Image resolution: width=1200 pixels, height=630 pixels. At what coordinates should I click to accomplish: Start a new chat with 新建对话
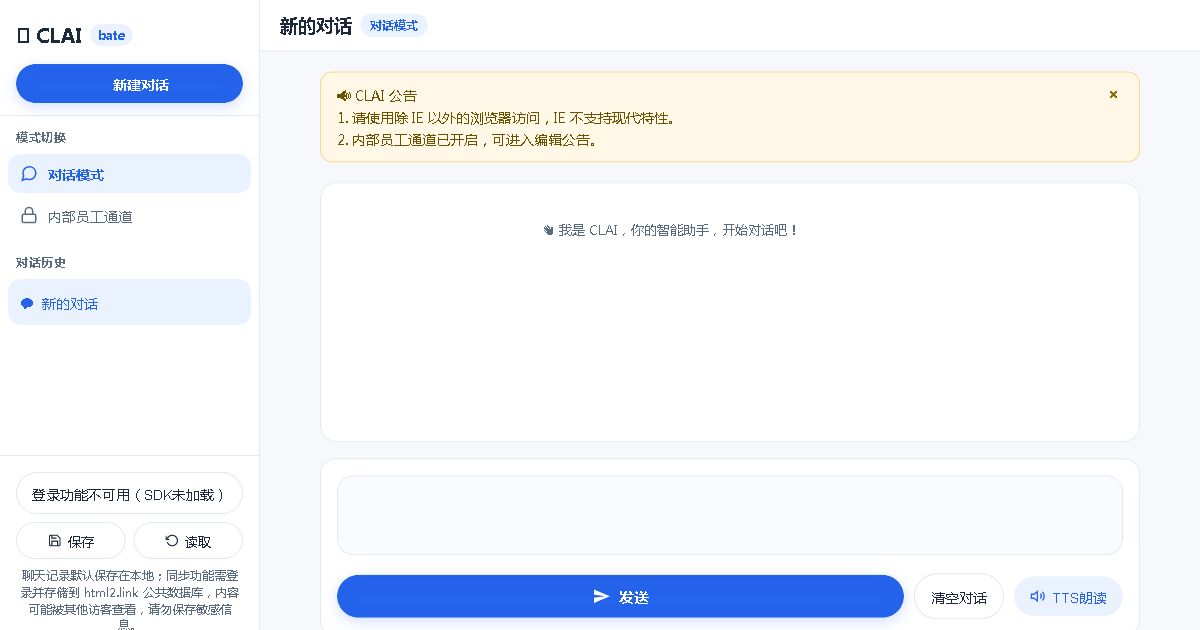click(x=129, y=84)
